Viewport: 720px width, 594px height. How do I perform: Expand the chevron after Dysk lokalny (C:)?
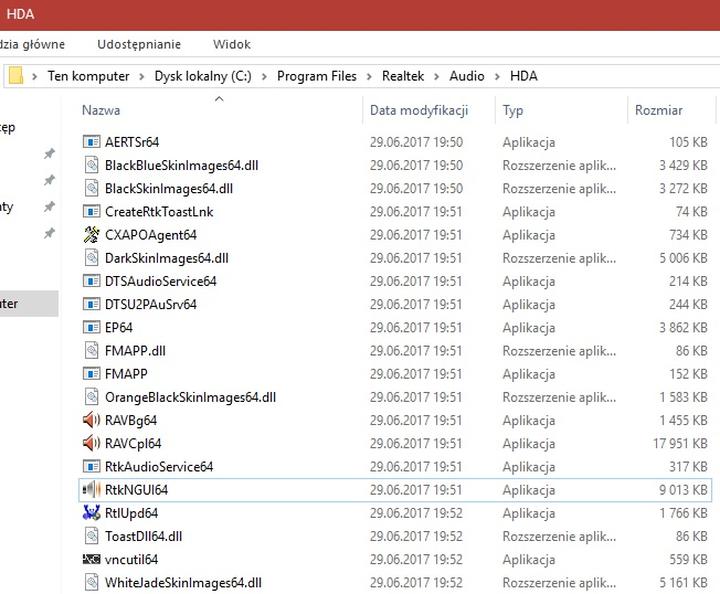pyautogui.click(x=264, y=77)
